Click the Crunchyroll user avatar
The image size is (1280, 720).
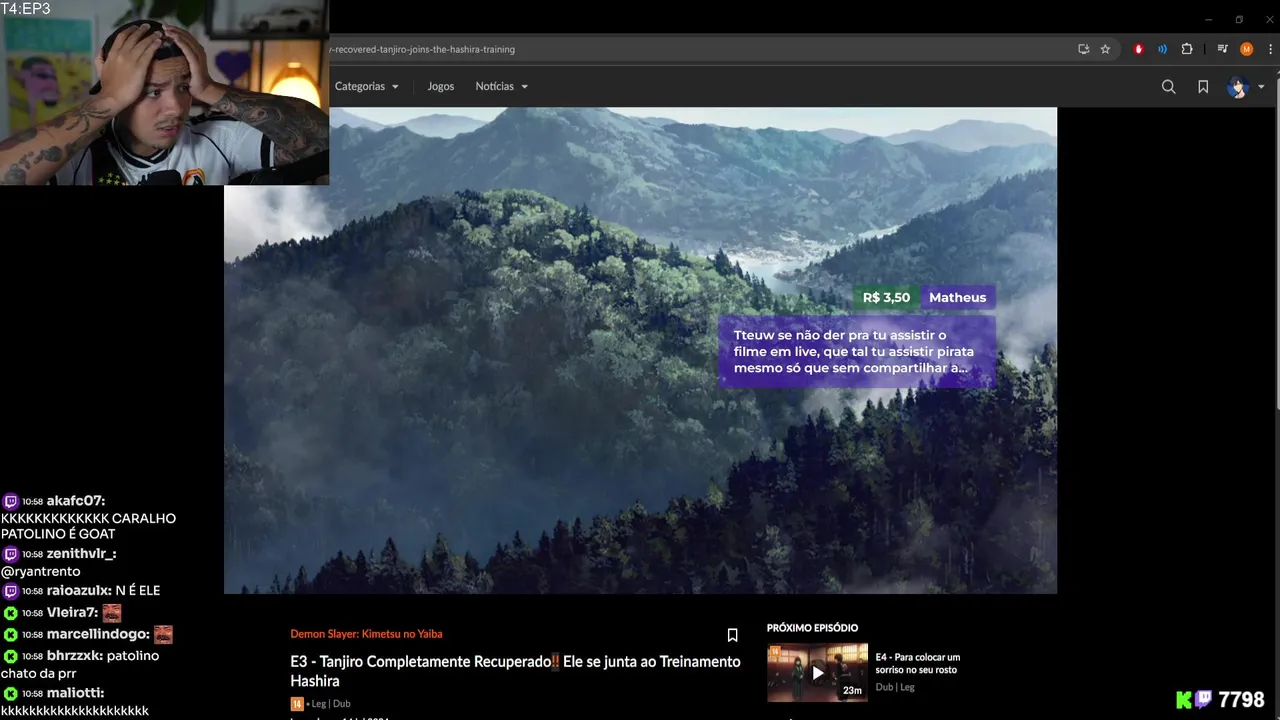point(1238,87)
